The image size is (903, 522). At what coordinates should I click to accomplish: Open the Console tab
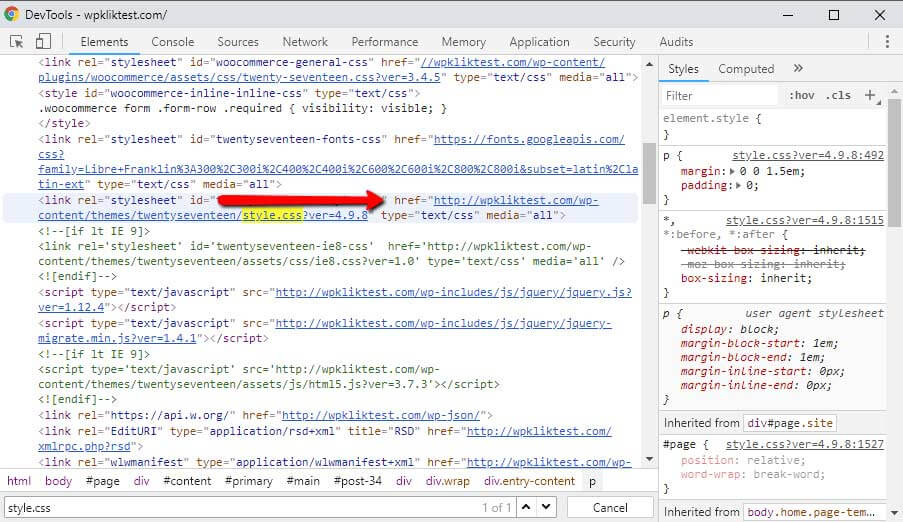coord(173,41)
